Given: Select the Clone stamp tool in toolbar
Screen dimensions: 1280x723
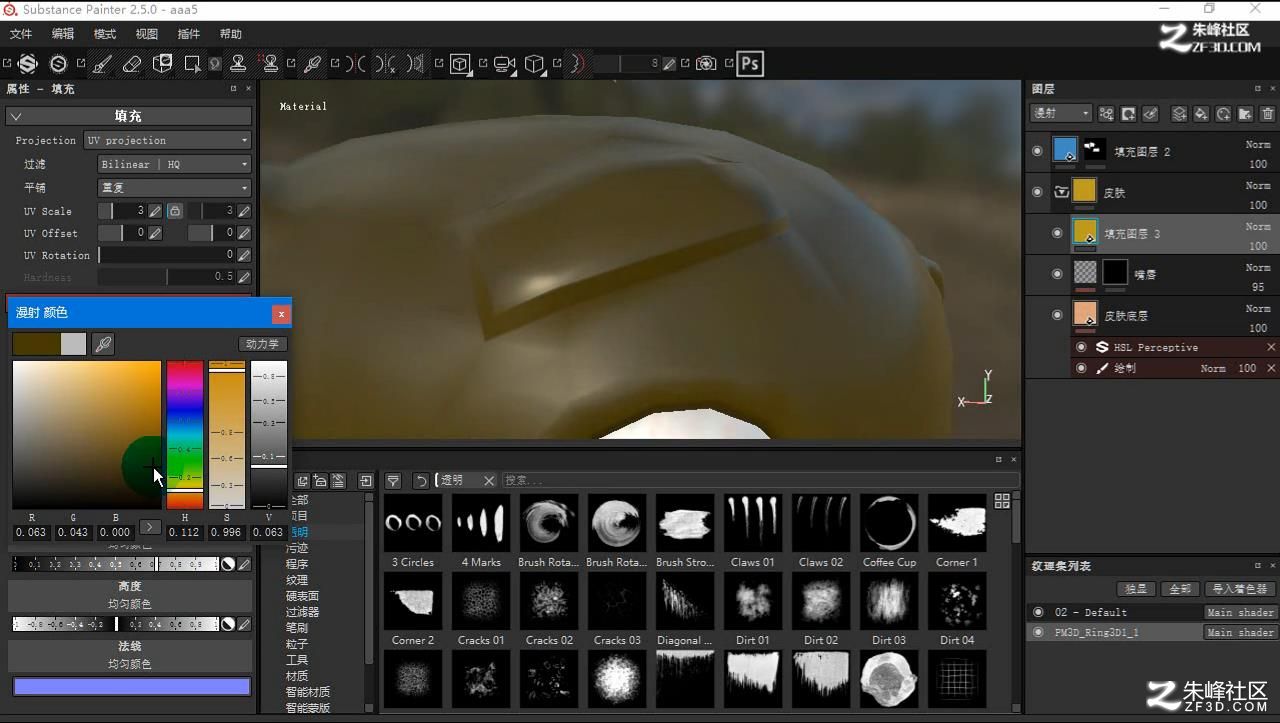Looking at the screenshot, I should pos(238,64).
